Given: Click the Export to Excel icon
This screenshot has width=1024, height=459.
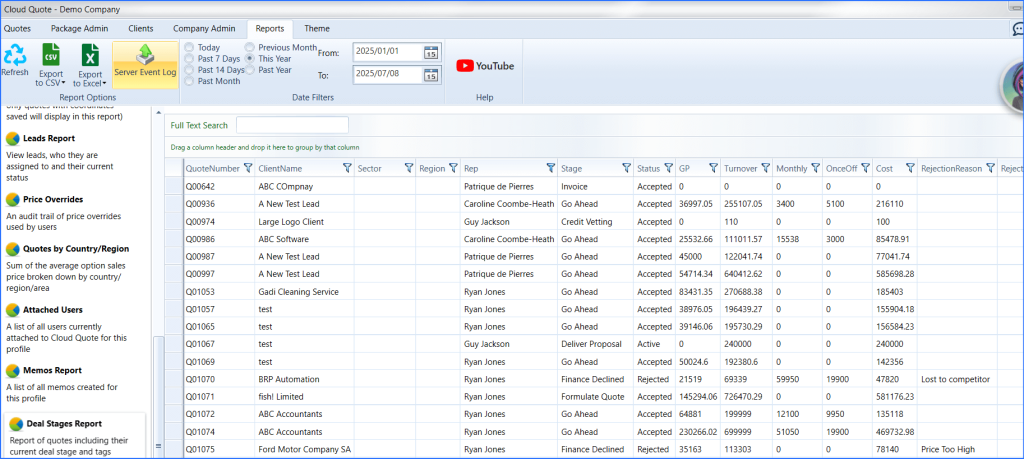Looking at the screenshot, I should click(90, 56).
